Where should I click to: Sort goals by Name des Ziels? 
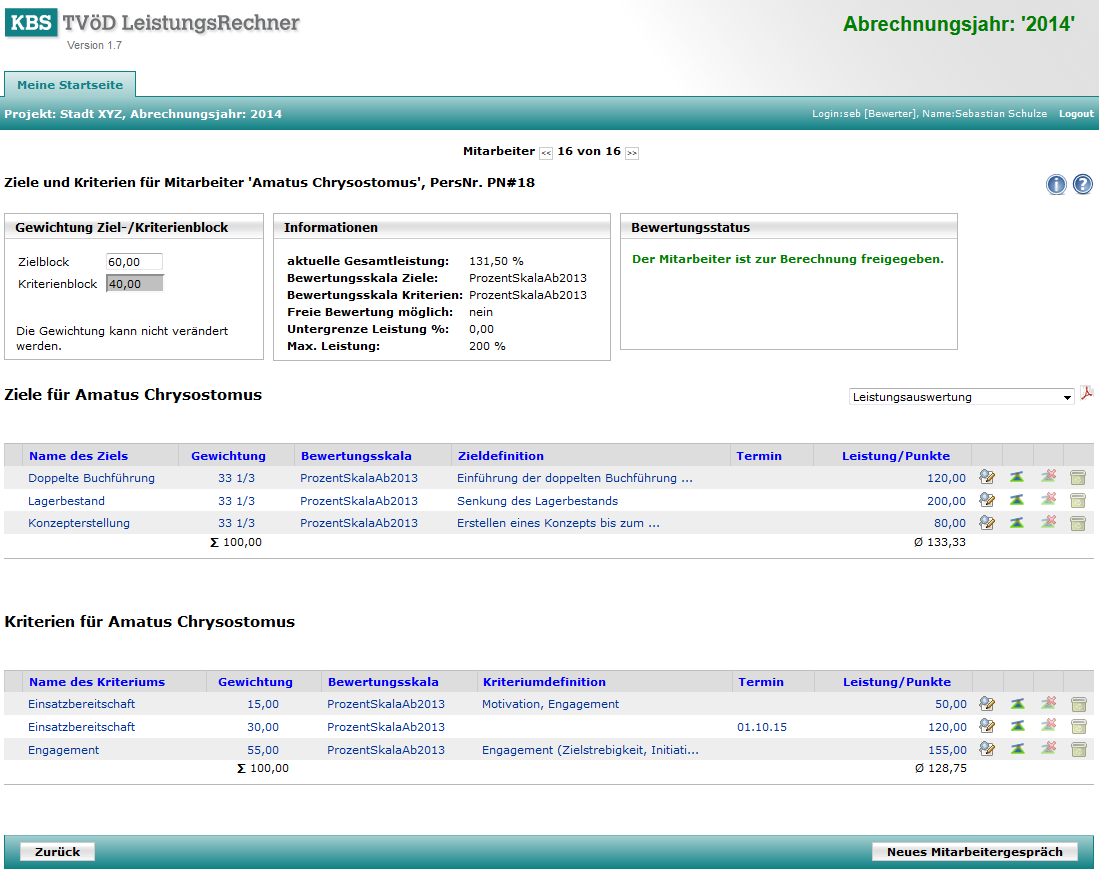click(x=78, y=456)
